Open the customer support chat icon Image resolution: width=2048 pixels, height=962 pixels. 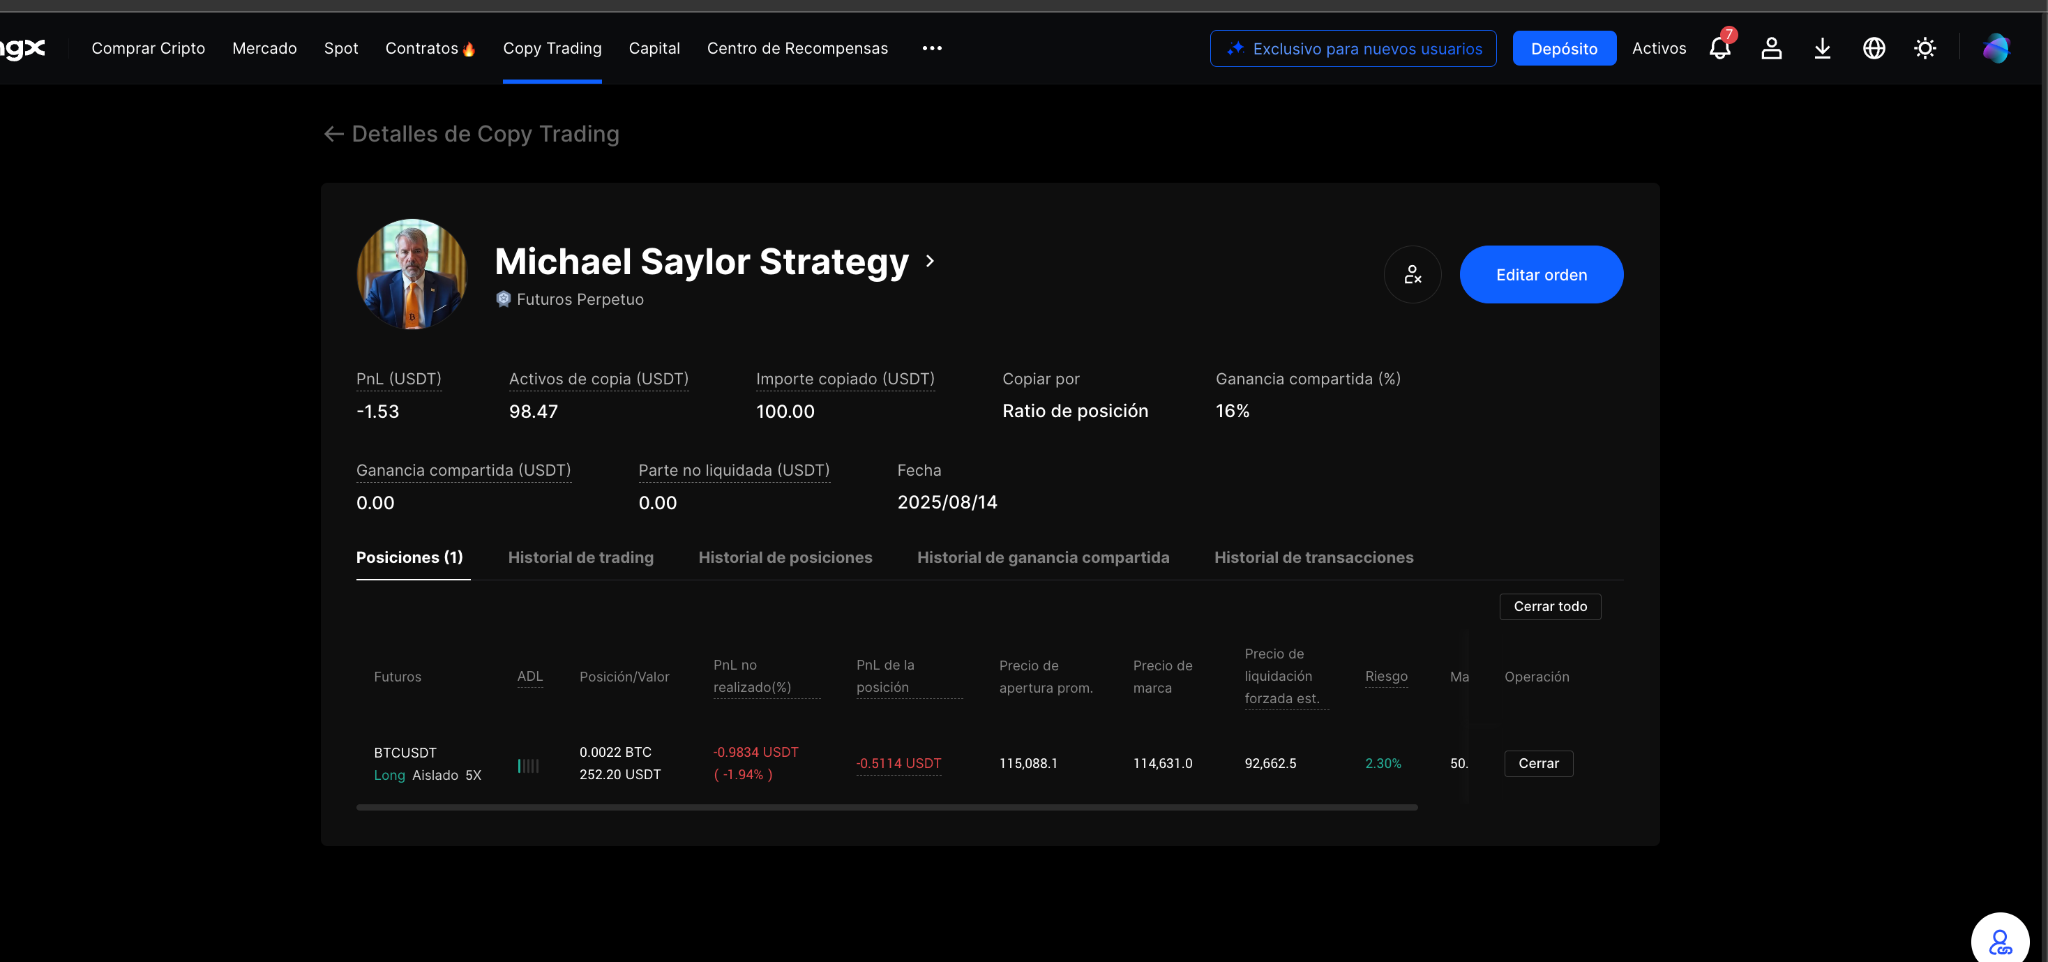[x=2000, y=941]
